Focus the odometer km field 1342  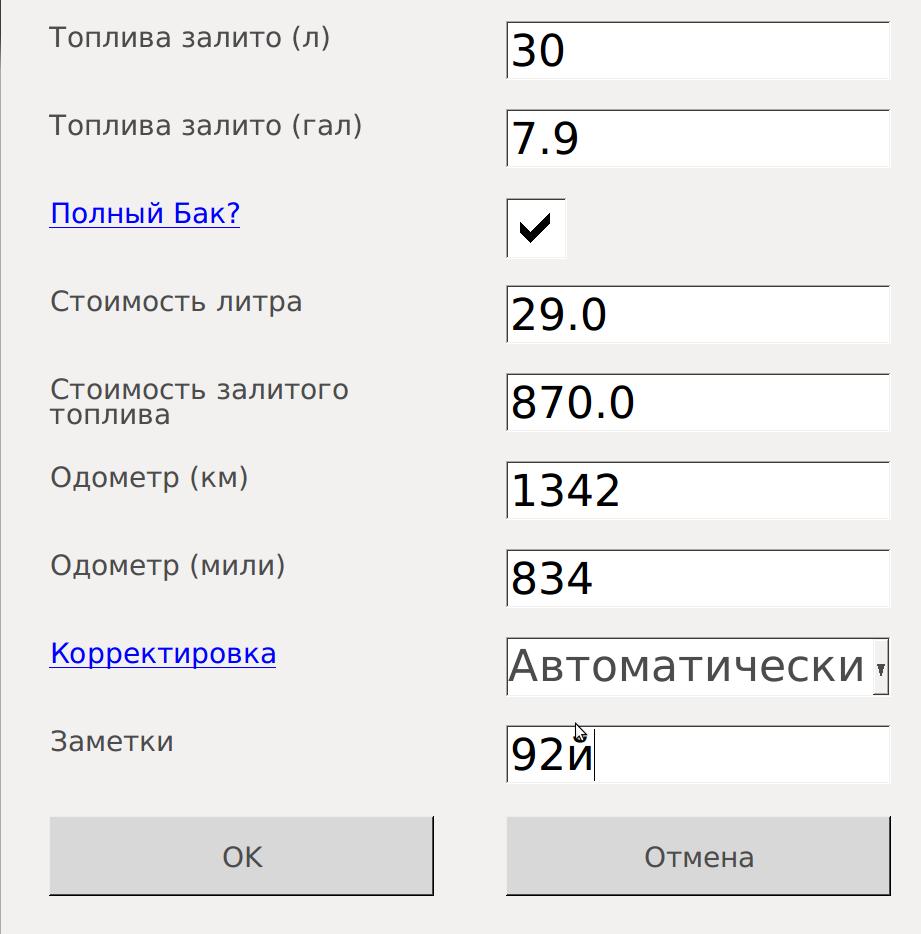(x=698, y=491)
